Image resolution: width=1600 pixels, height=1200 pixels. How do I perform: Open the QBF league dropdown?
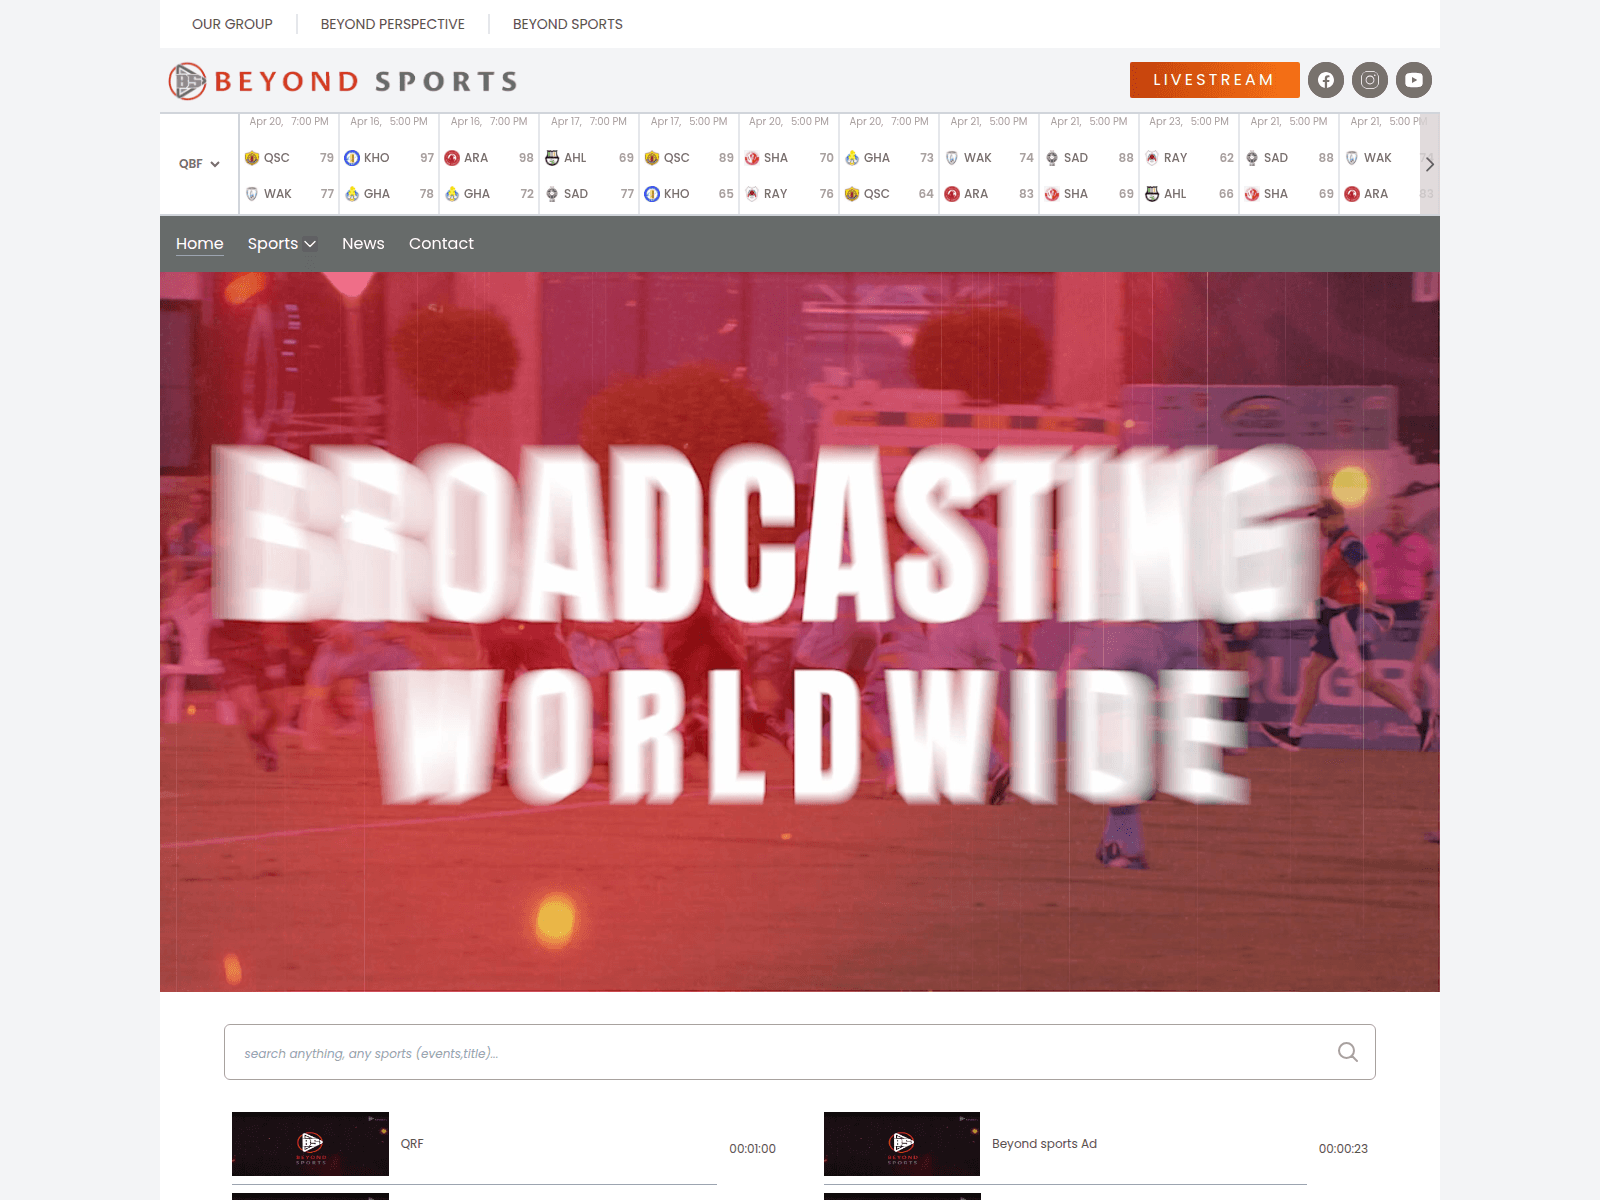coord(199,164)
